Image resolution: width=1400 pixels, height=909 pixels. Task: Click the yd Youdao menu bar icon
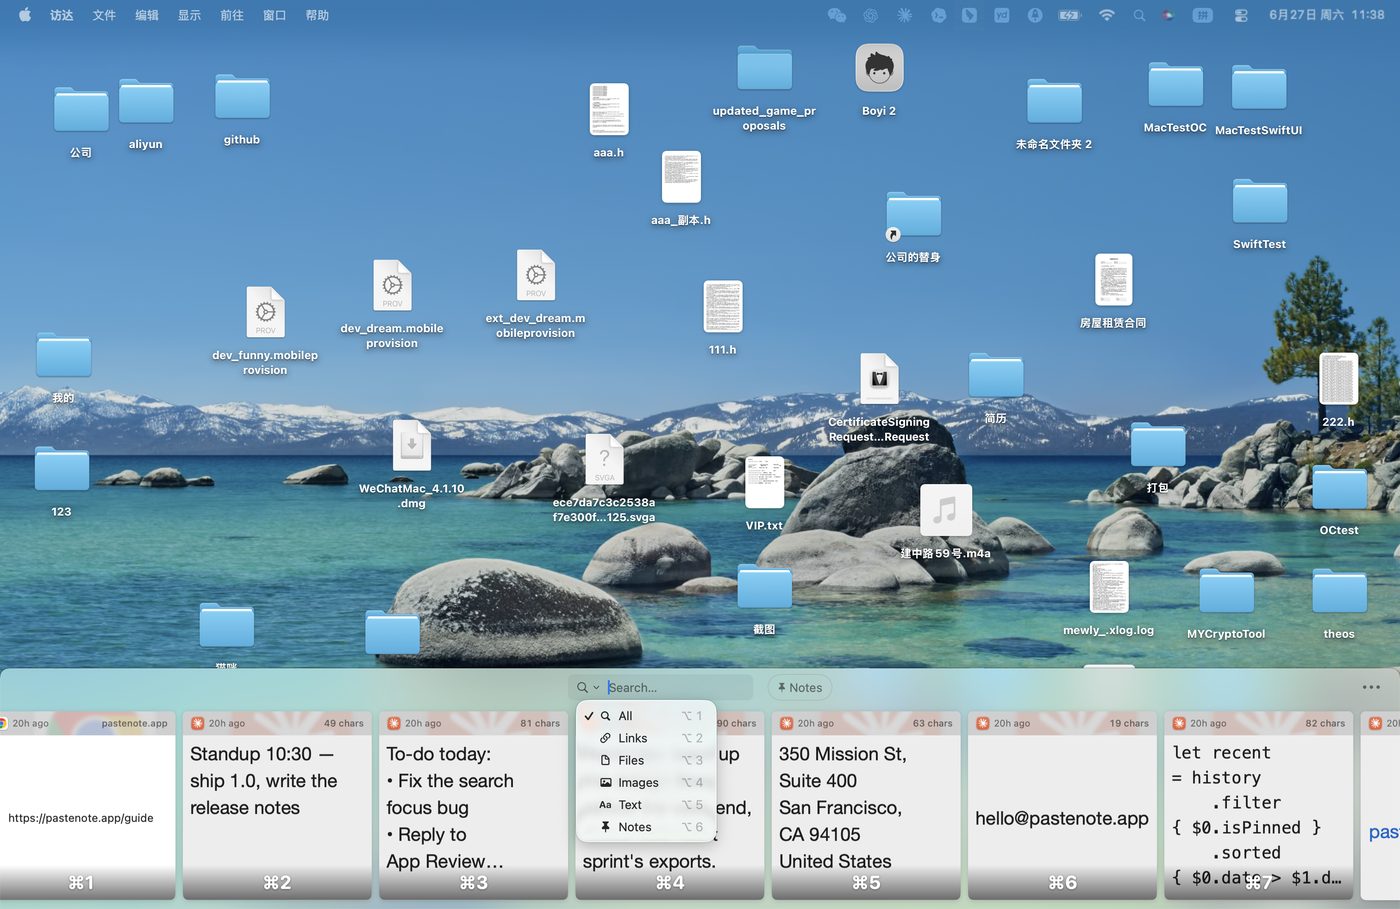[x=1002, y=15]
